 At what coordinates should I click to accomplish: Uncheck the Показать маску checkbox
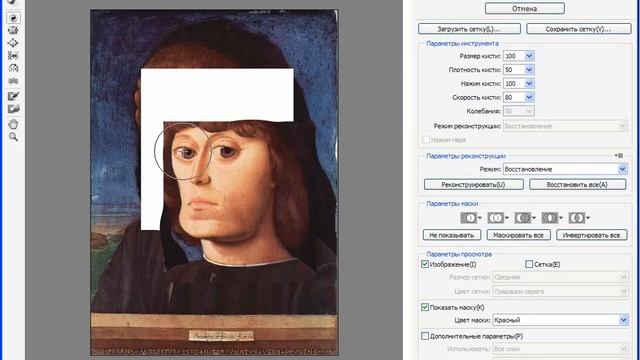click(424, 307)
